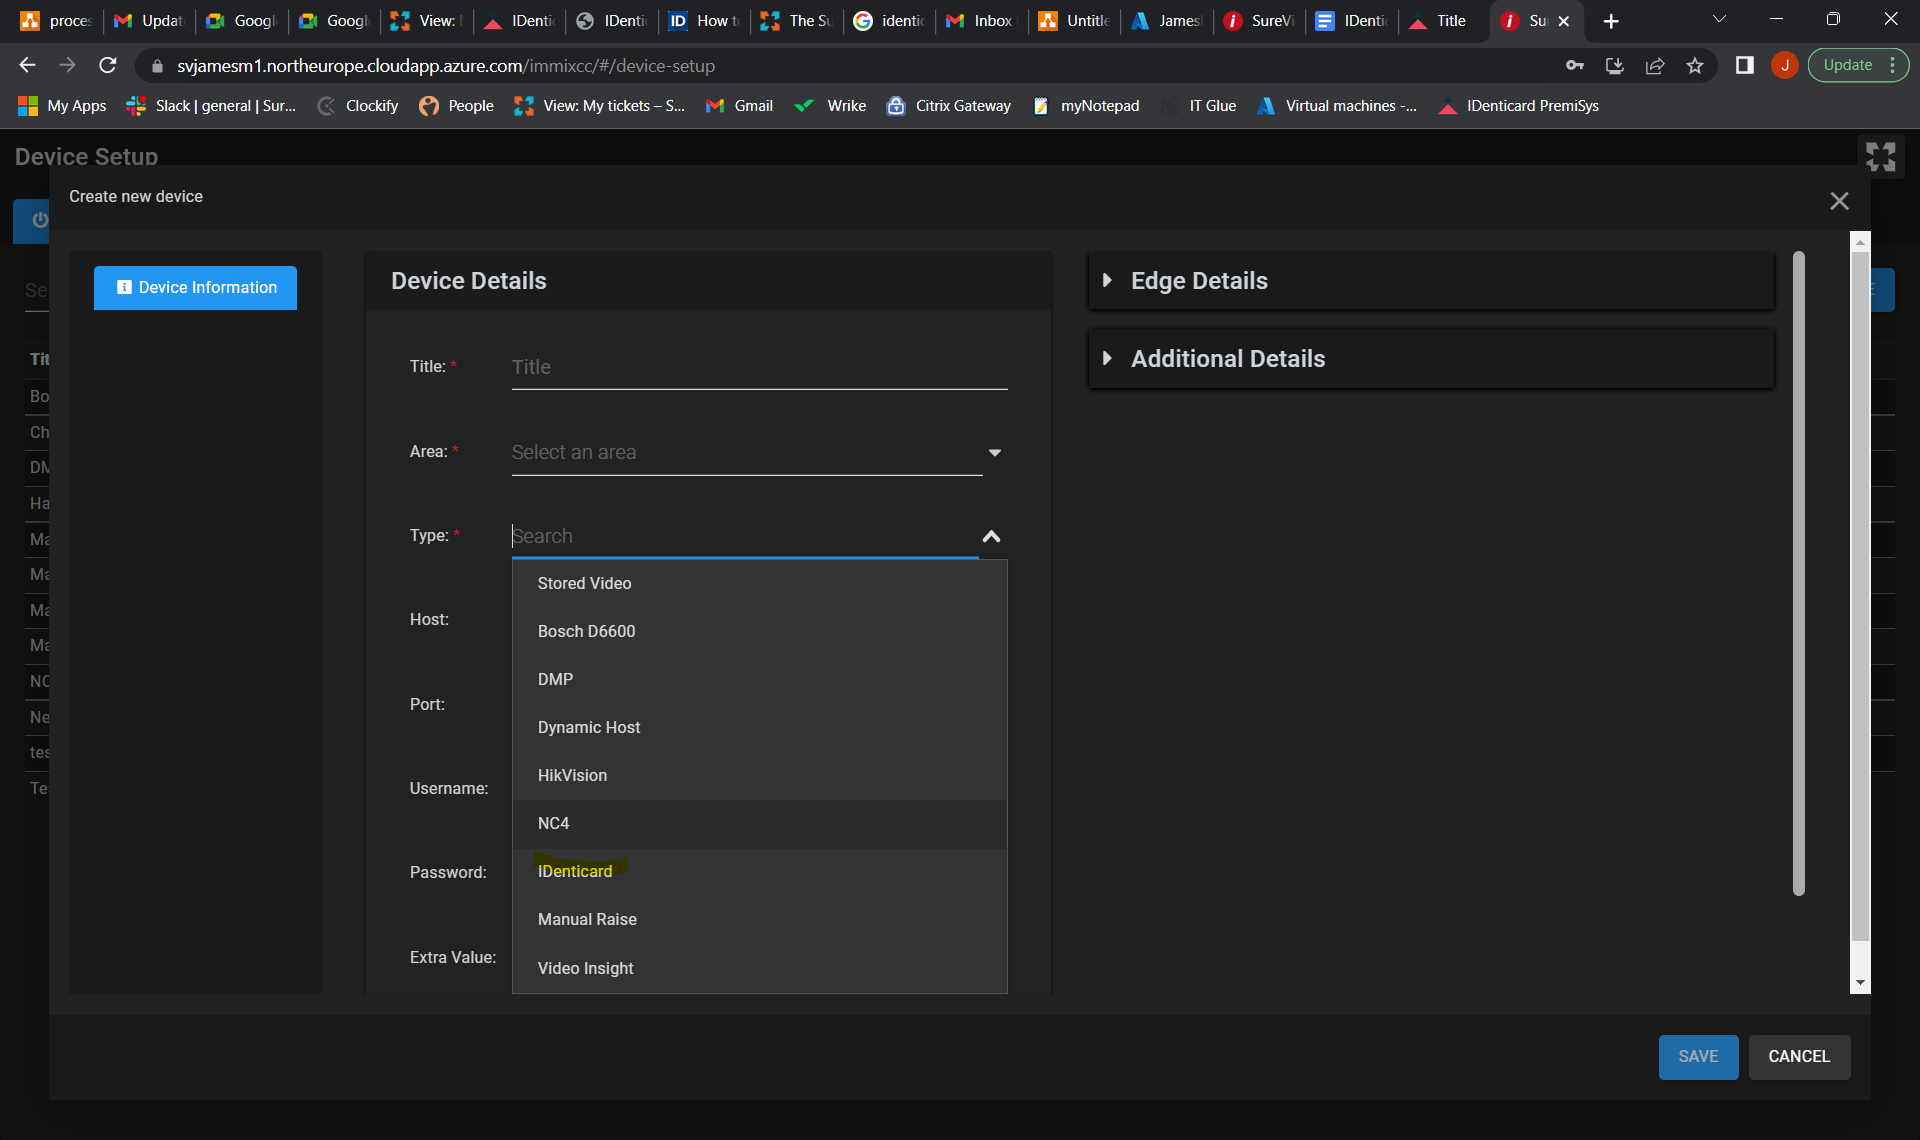Open the IT Glue bookmark
This screenshot has height=1140, width=1920.
[x=1199, y=106]
